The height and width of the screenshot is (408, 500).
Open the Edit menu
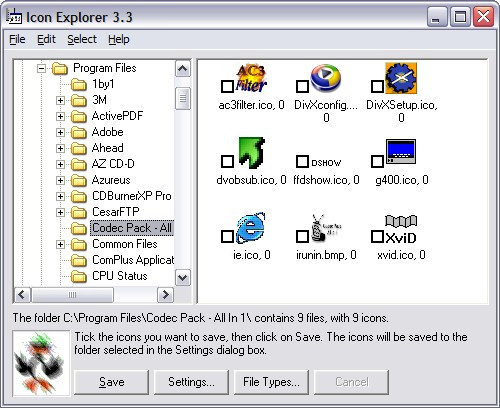pyautogui.click(x=46, y=39)
